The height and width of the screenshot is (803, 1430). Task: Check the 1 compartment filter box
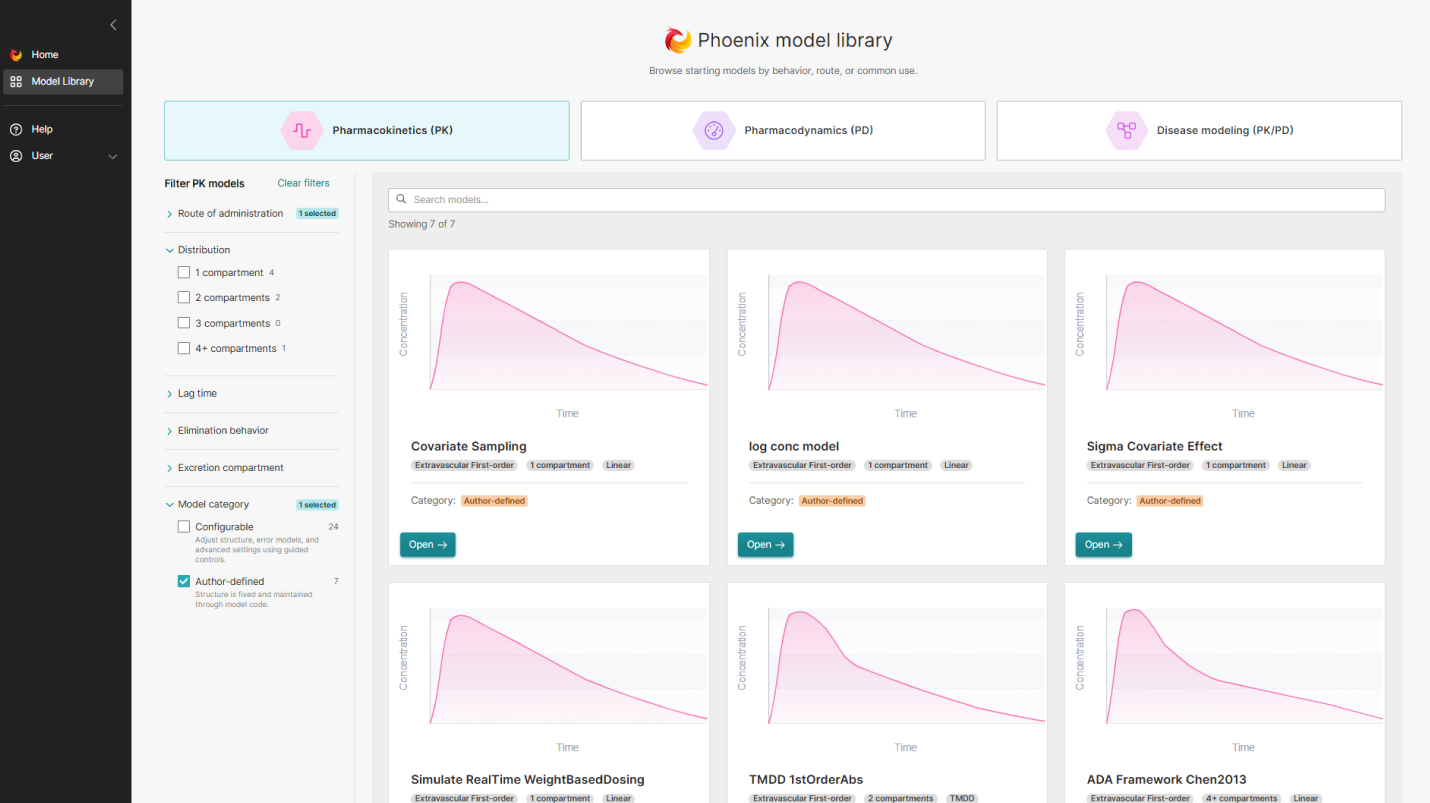[184, 272]
